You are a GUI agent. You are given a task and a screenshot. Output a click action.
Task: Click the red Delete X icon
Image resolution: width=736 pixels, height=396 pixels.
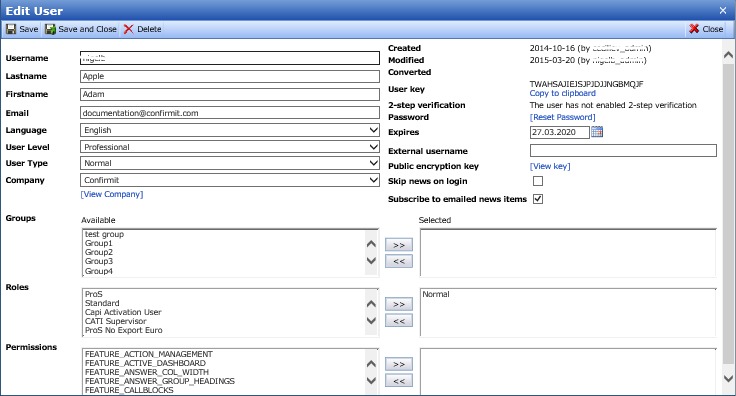128,29
